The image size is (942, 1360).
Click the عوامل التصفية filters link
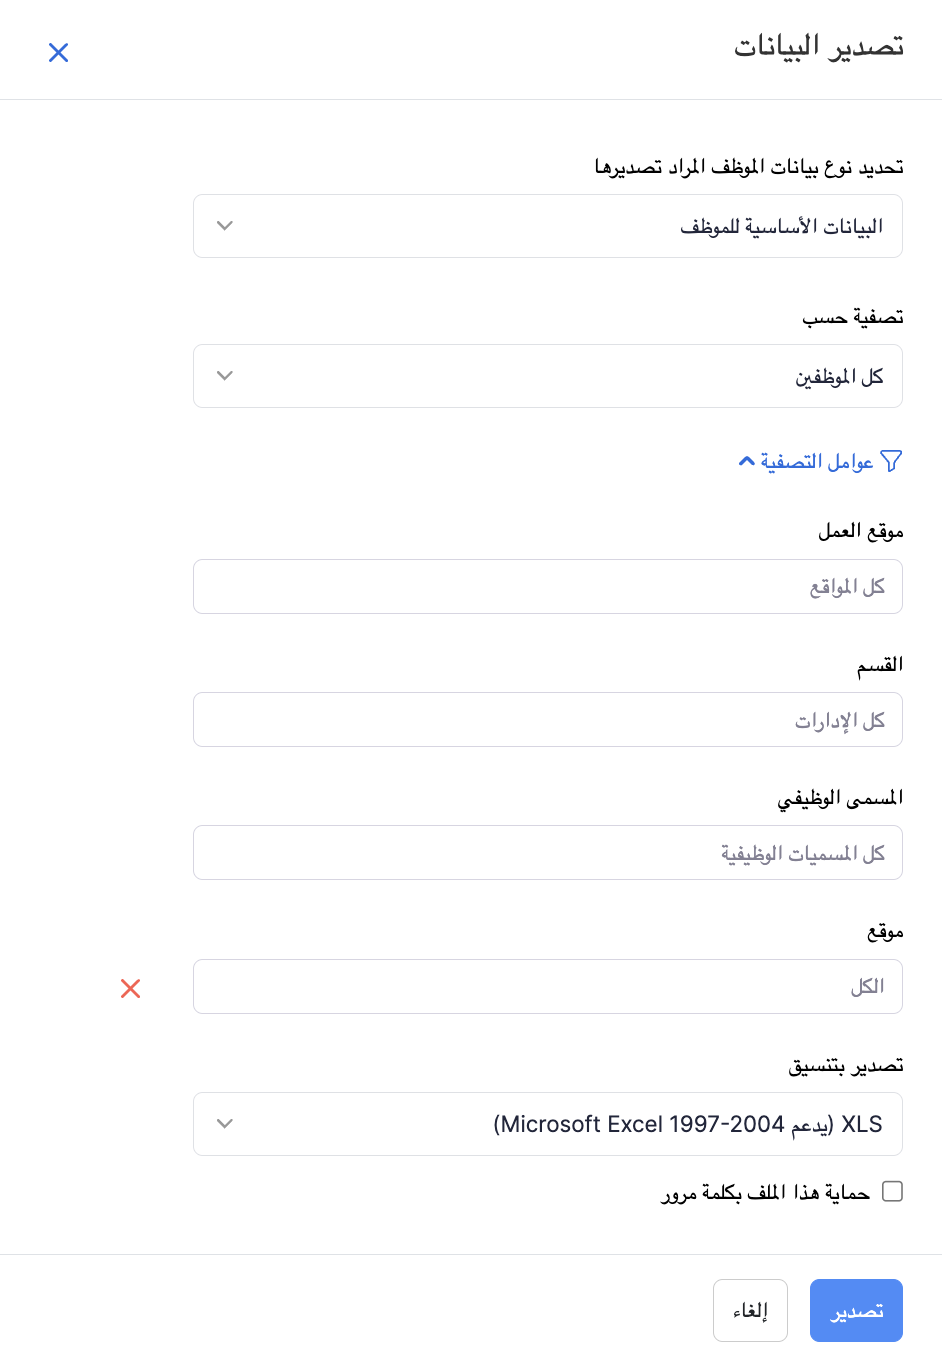(x=817, y=461)
